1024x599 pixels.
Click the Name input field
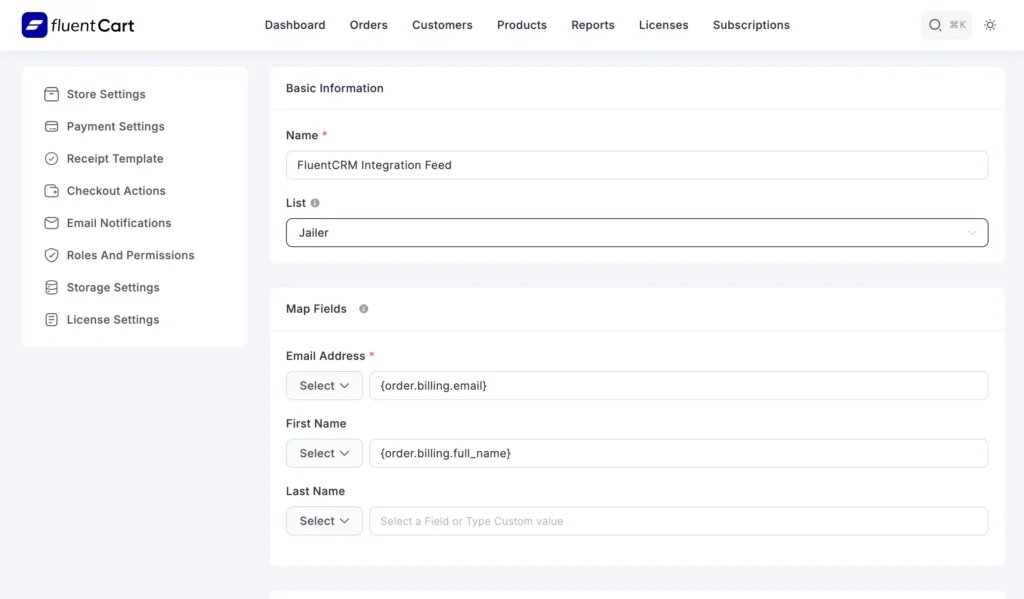coord(637,165)
